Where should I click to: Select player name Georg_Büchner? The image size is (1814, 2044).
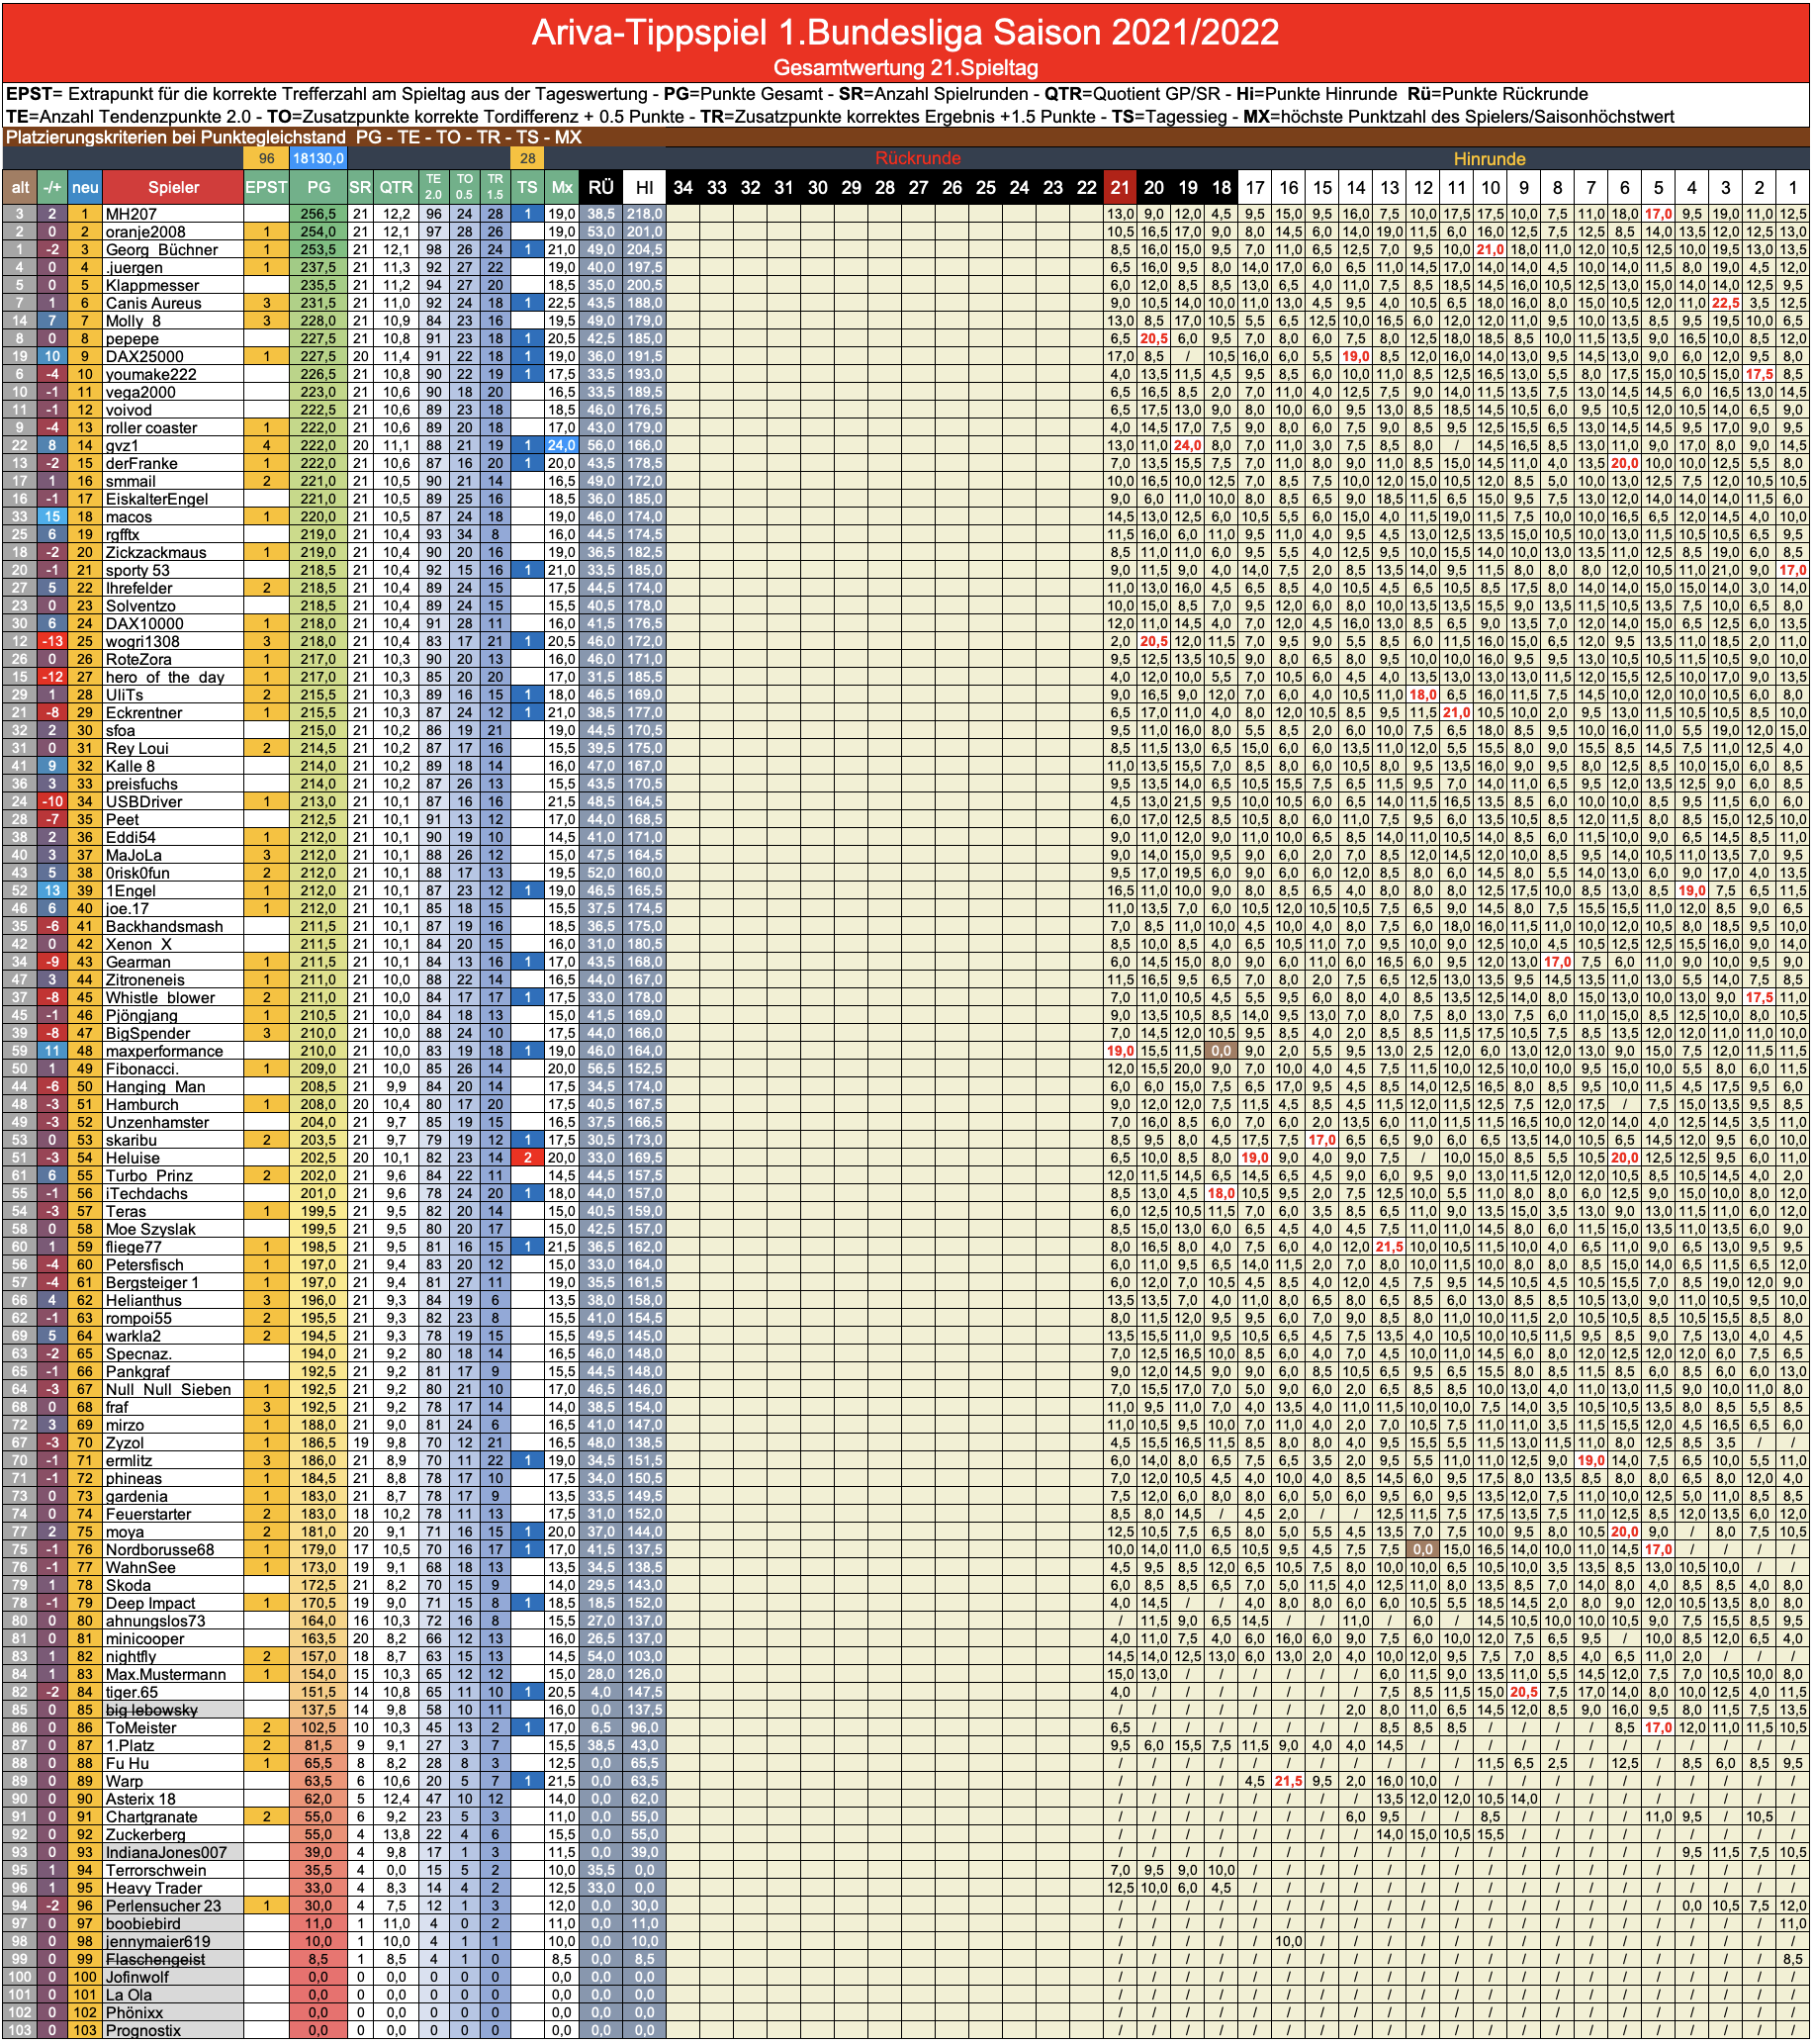162,250
